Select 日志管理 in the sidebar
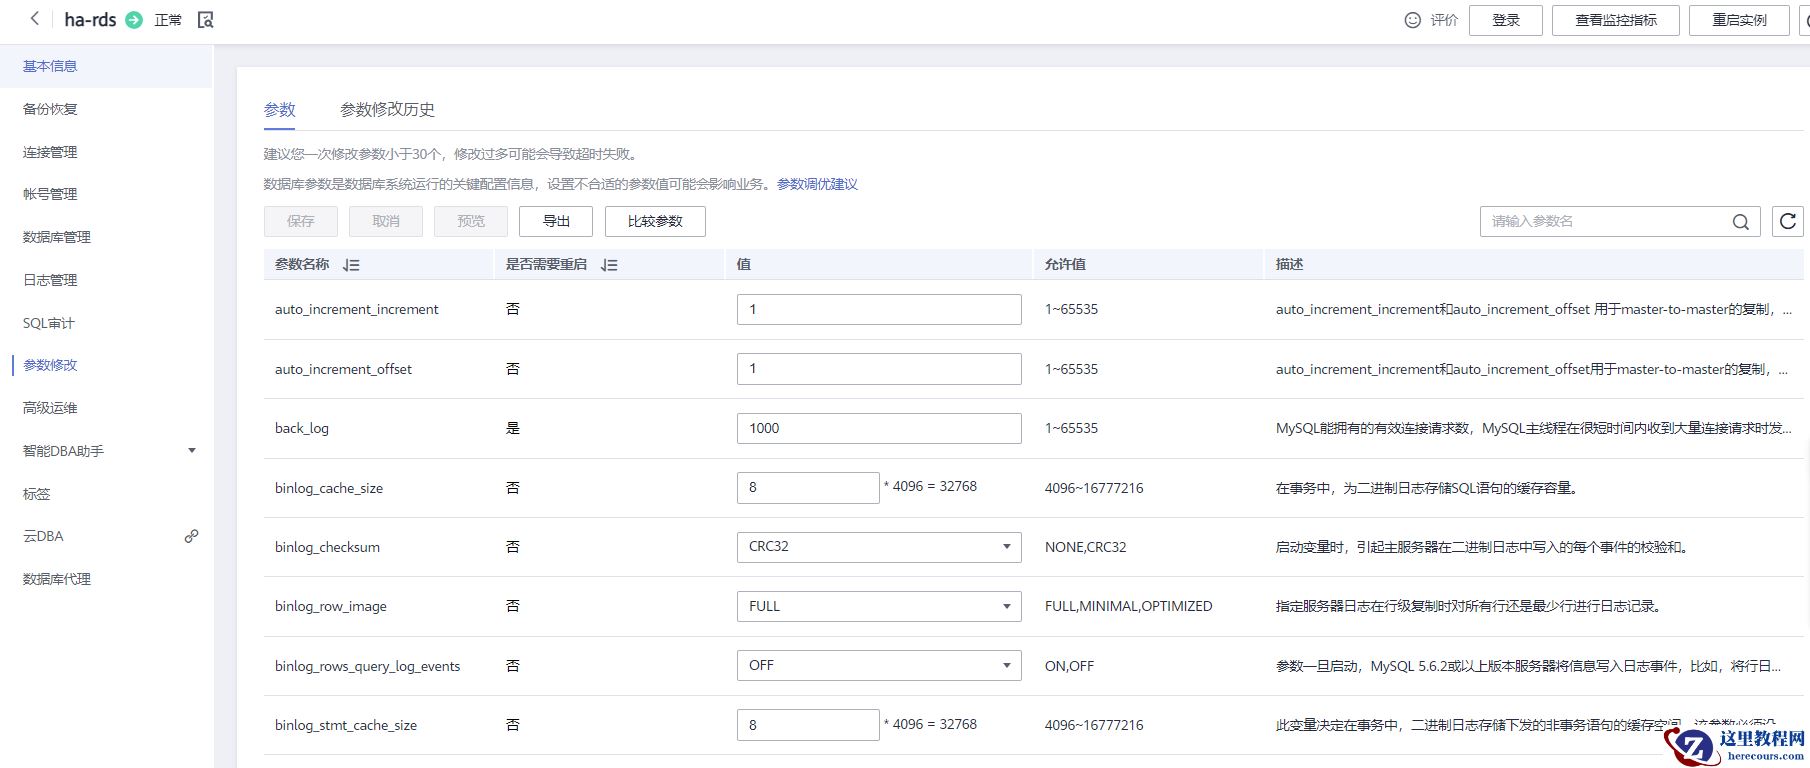Screen dimensions: 1810x768 [x=50, y=280]
